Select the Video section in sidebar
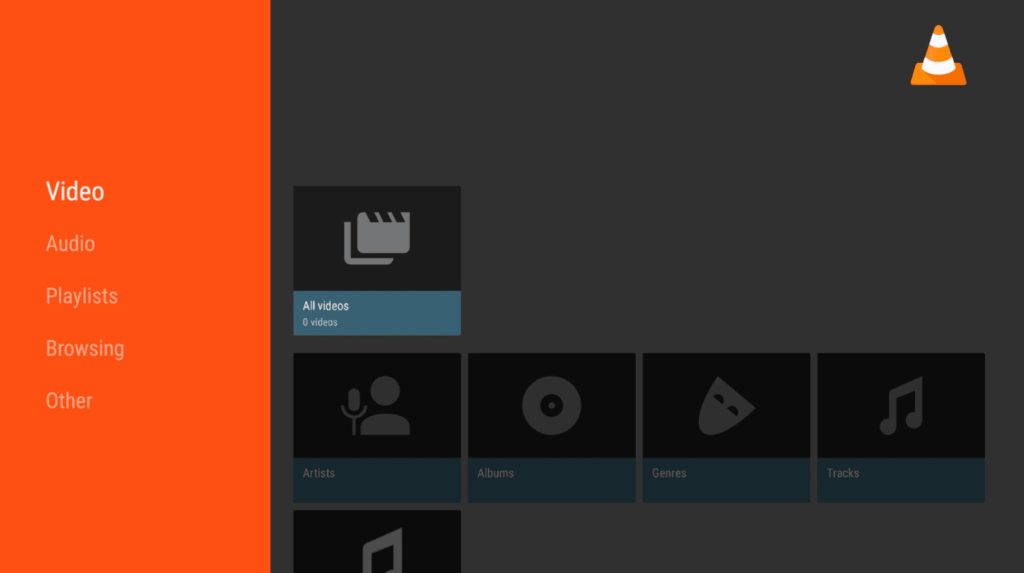1024x573 pixels. point(74,191)
